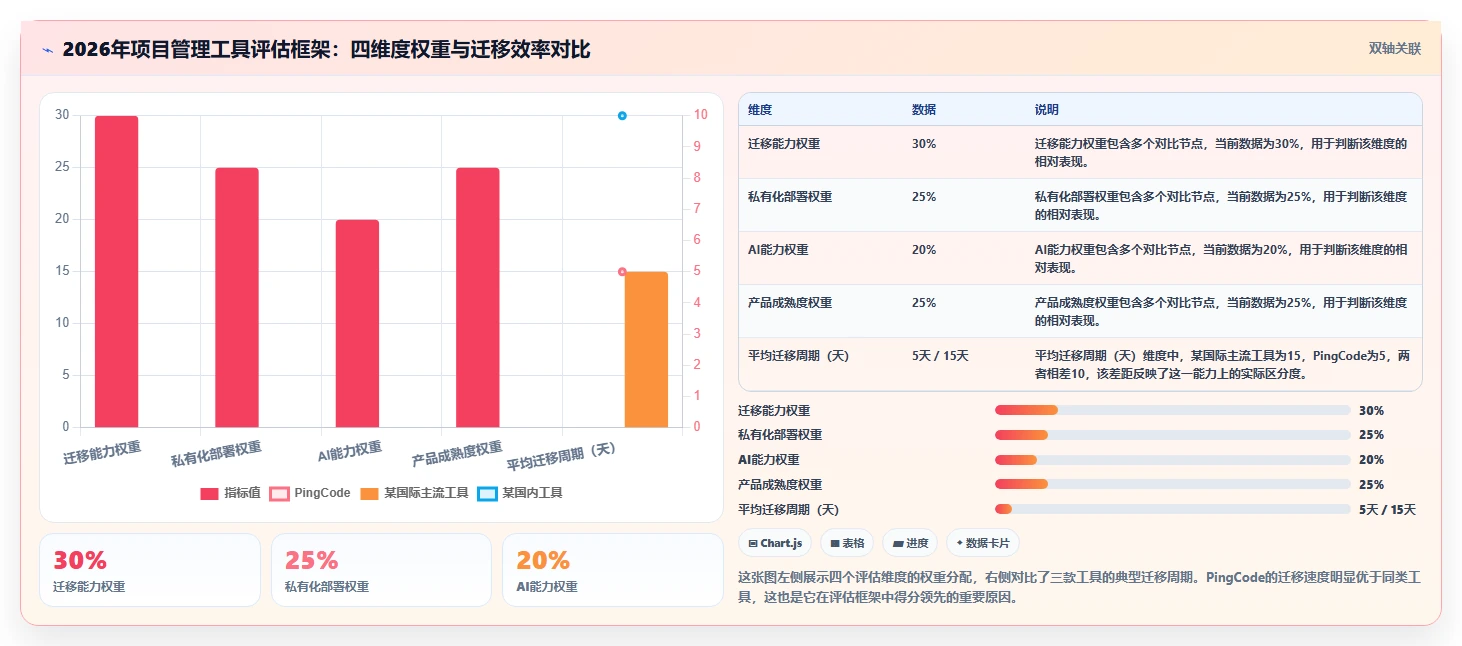This screenshot has height=646, width=1462.
Task: Click the 私有化部署权重 25% progress bar
Action: (x=1172, y=435)
